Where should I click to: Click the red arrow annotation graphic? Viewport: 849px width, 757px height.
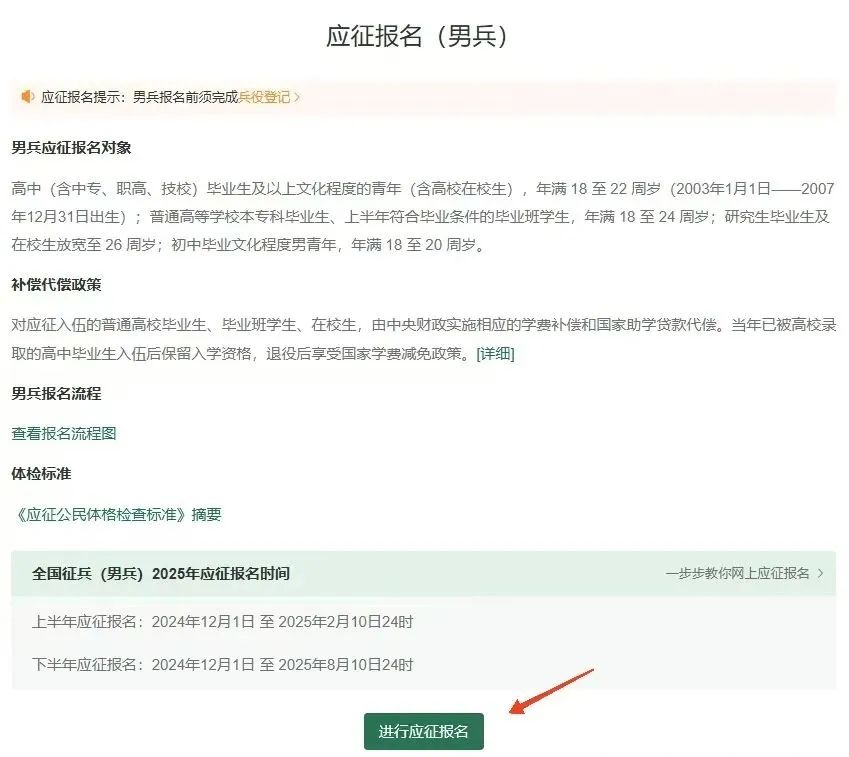click(552, 691)
